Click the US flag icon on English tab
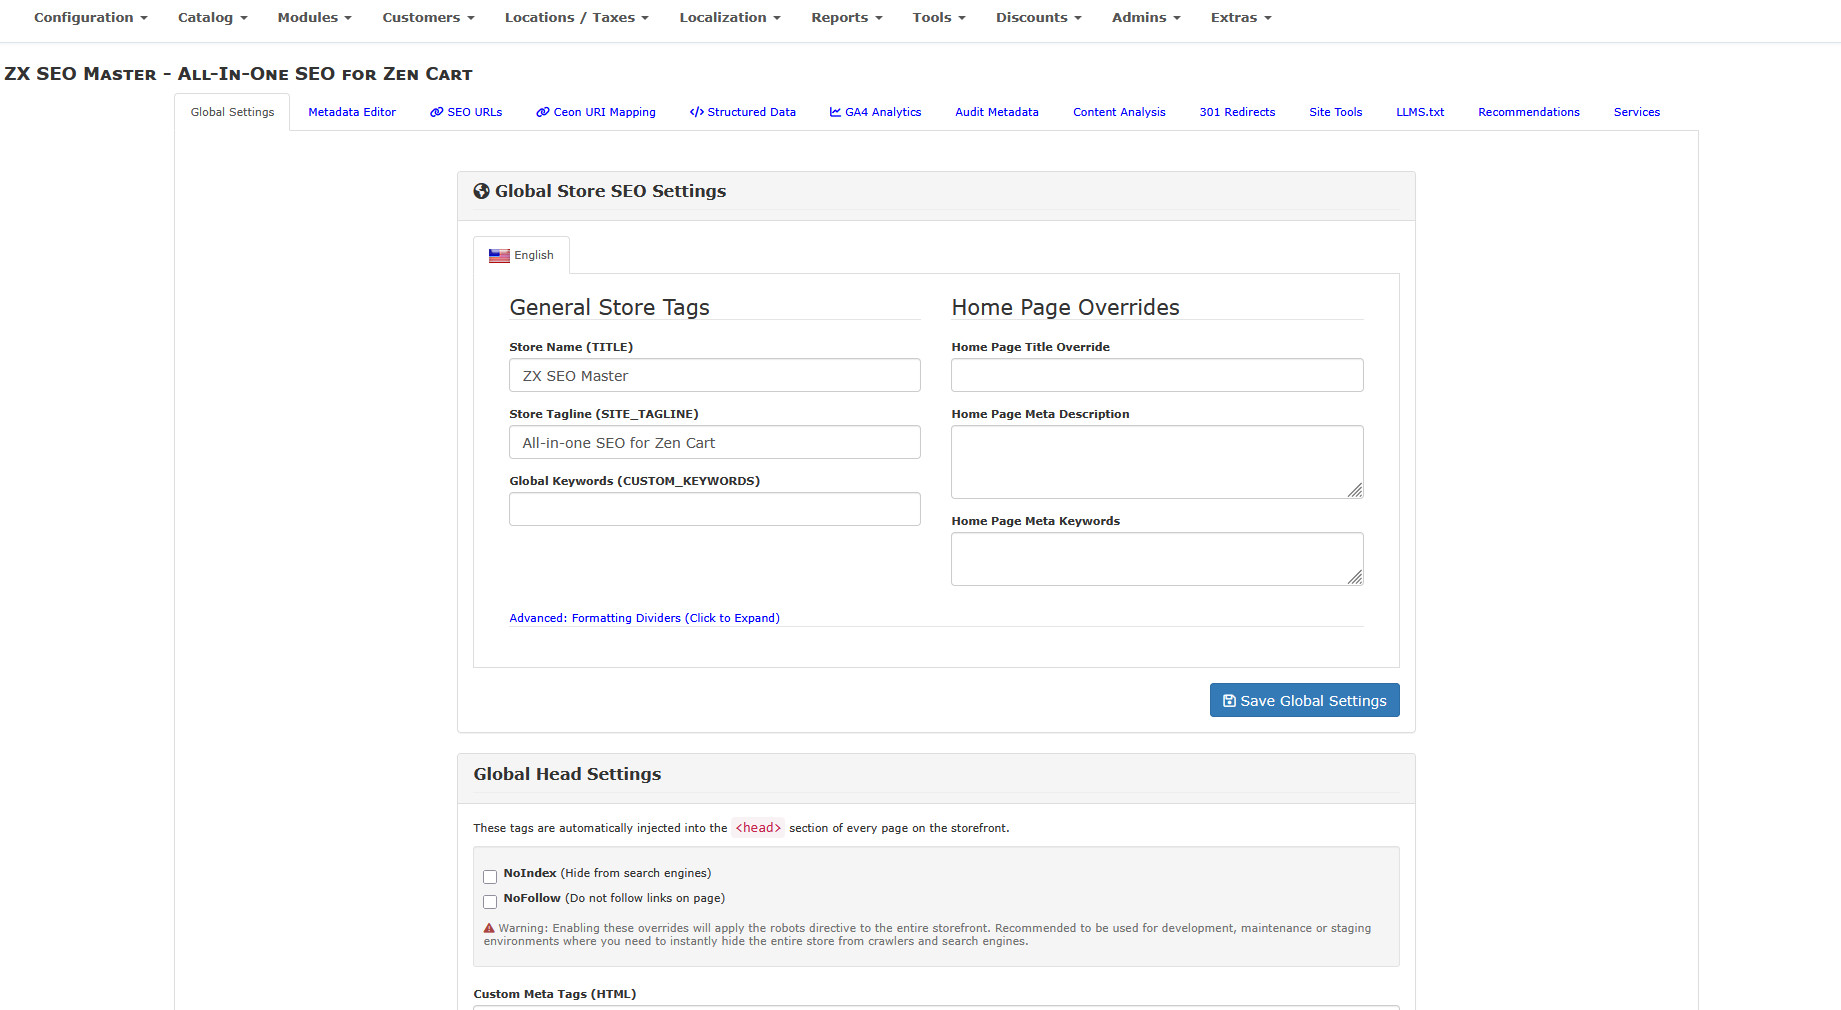1841x1010 pixels. pyautogui.click(x=499, y=256)
